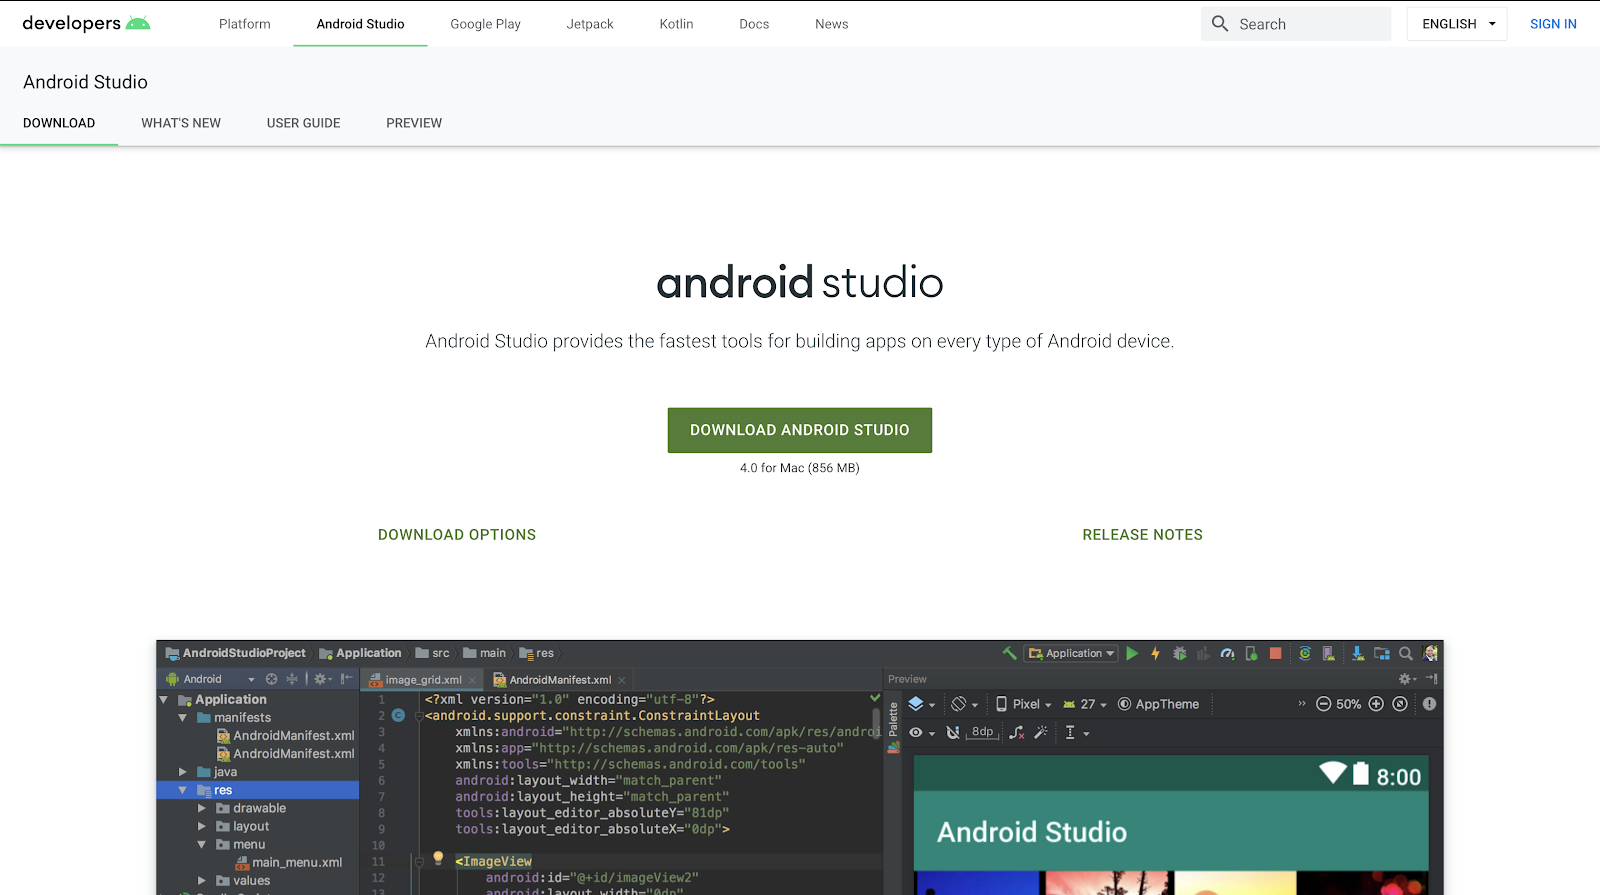Screen dimensions: 1600x895
Task: Click the zoom in plus icon
Action: tap(1376, 704)
